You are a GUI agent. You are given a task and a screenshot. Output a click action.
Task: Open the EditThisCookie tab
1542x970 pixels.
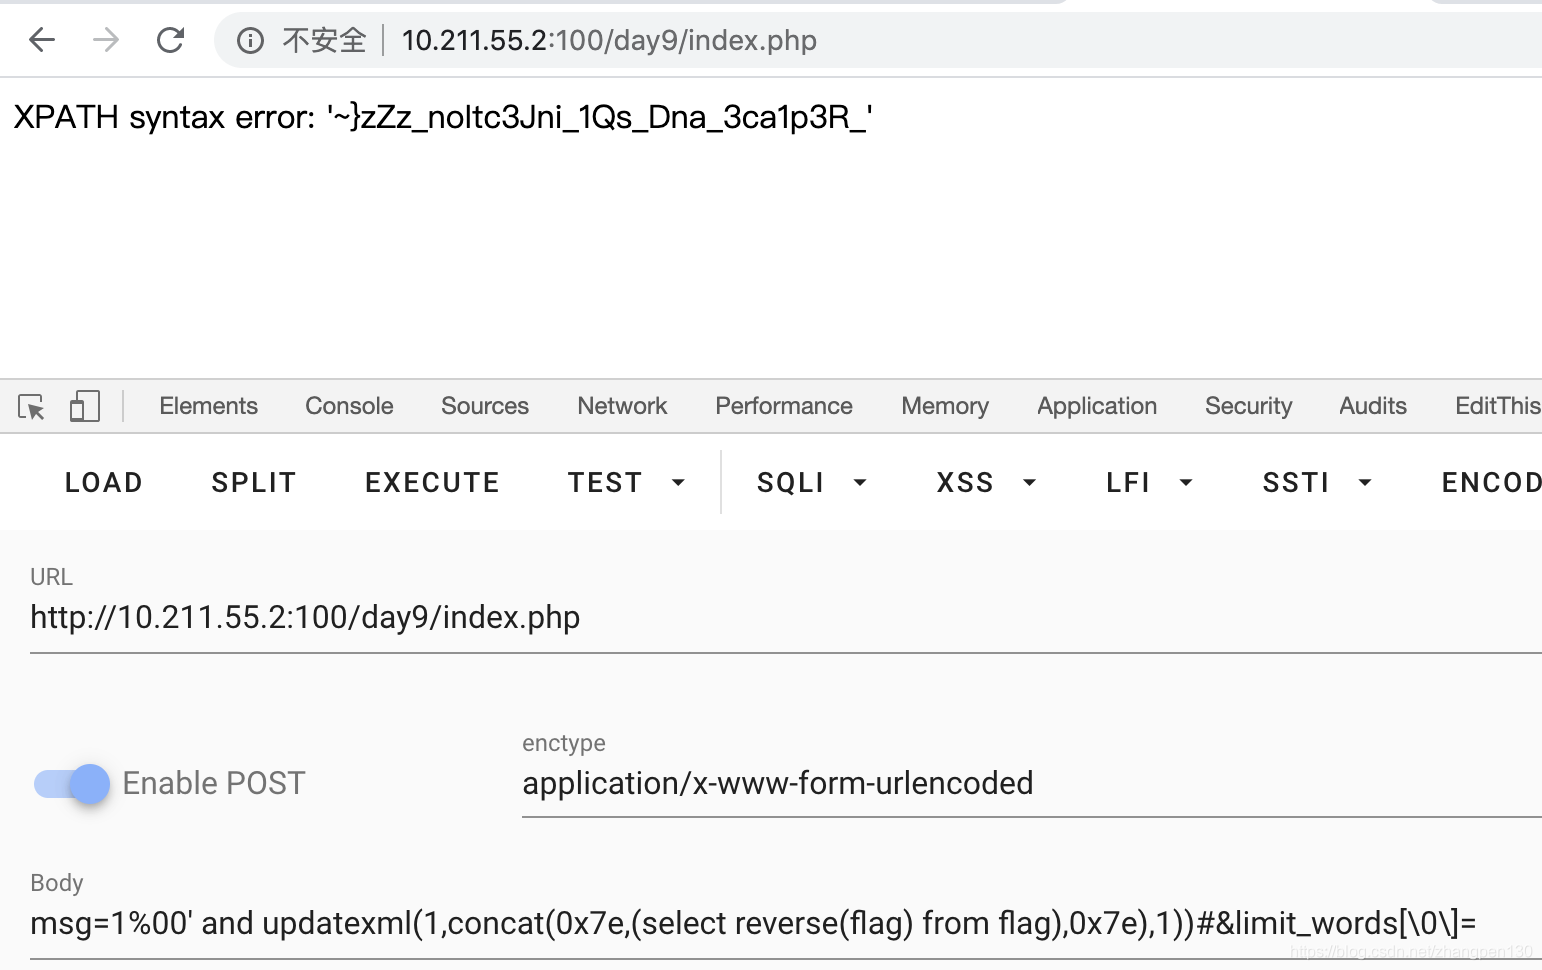click(x=1498, y=406)
